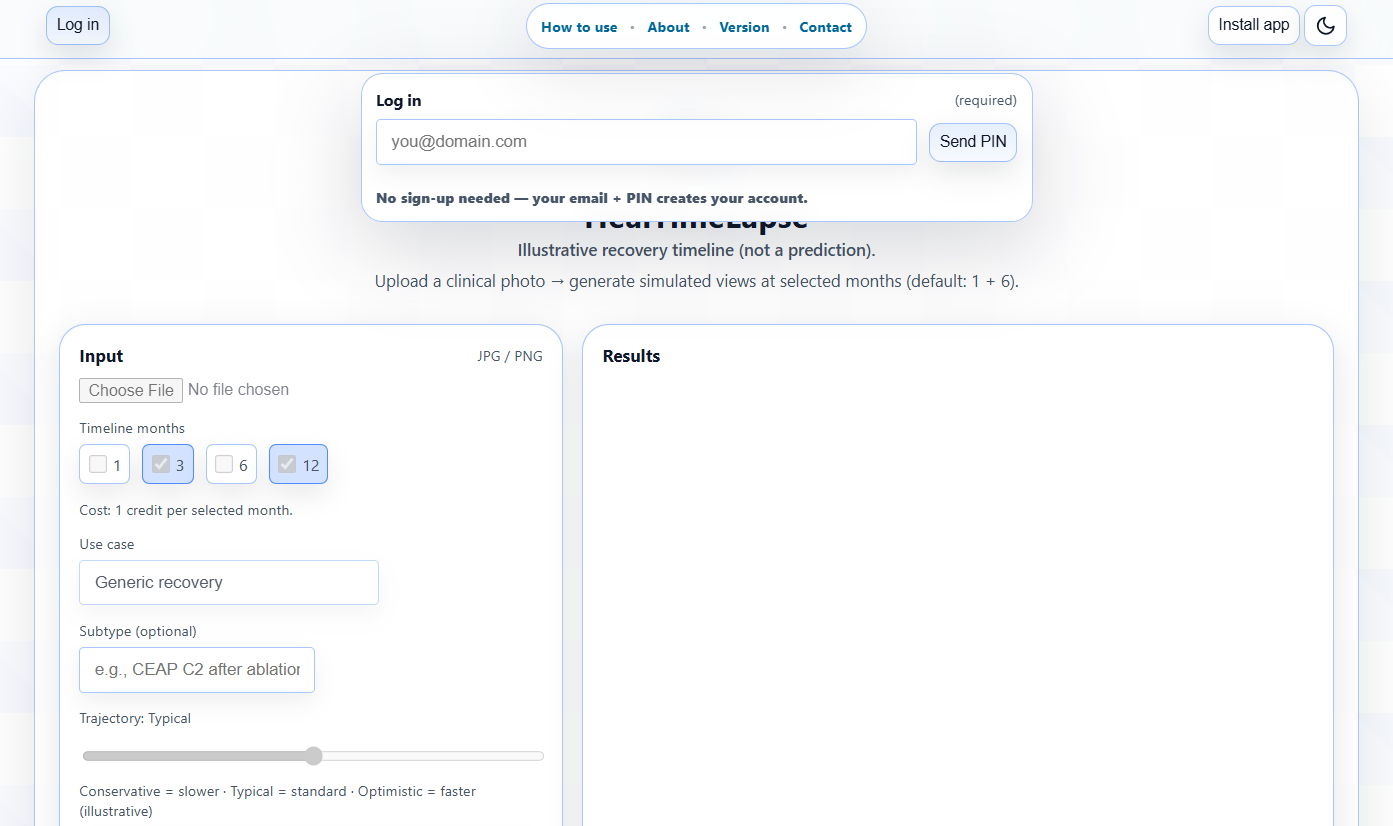Viewport: 1393px width, 826px height.
Task: Click the 'No file chosen' area
Action: [238, 390]
